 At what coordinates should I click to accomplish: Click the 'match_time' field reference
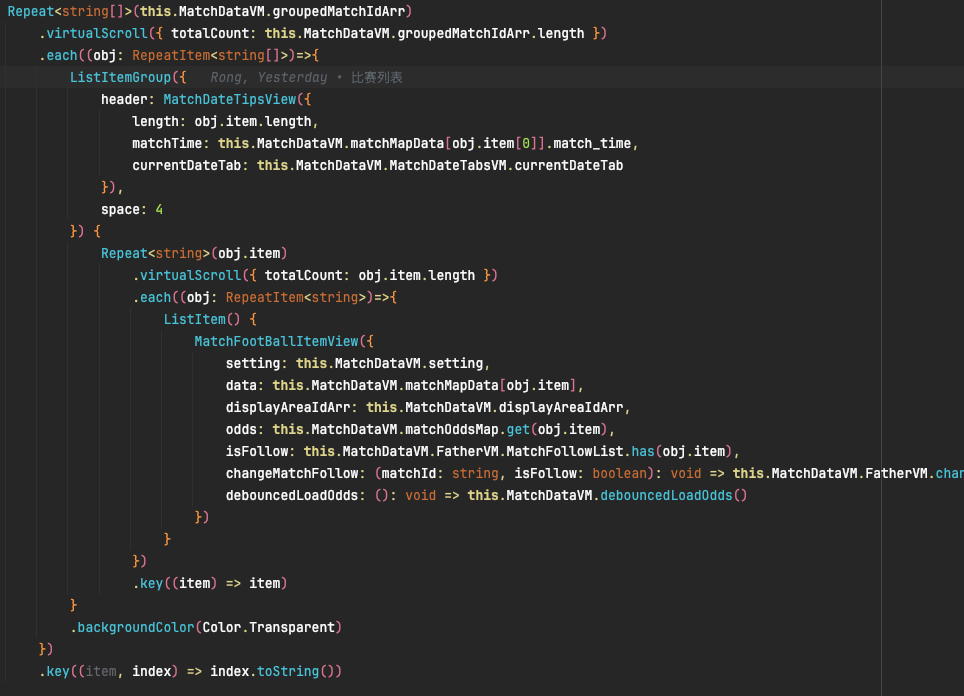(592, 143)
